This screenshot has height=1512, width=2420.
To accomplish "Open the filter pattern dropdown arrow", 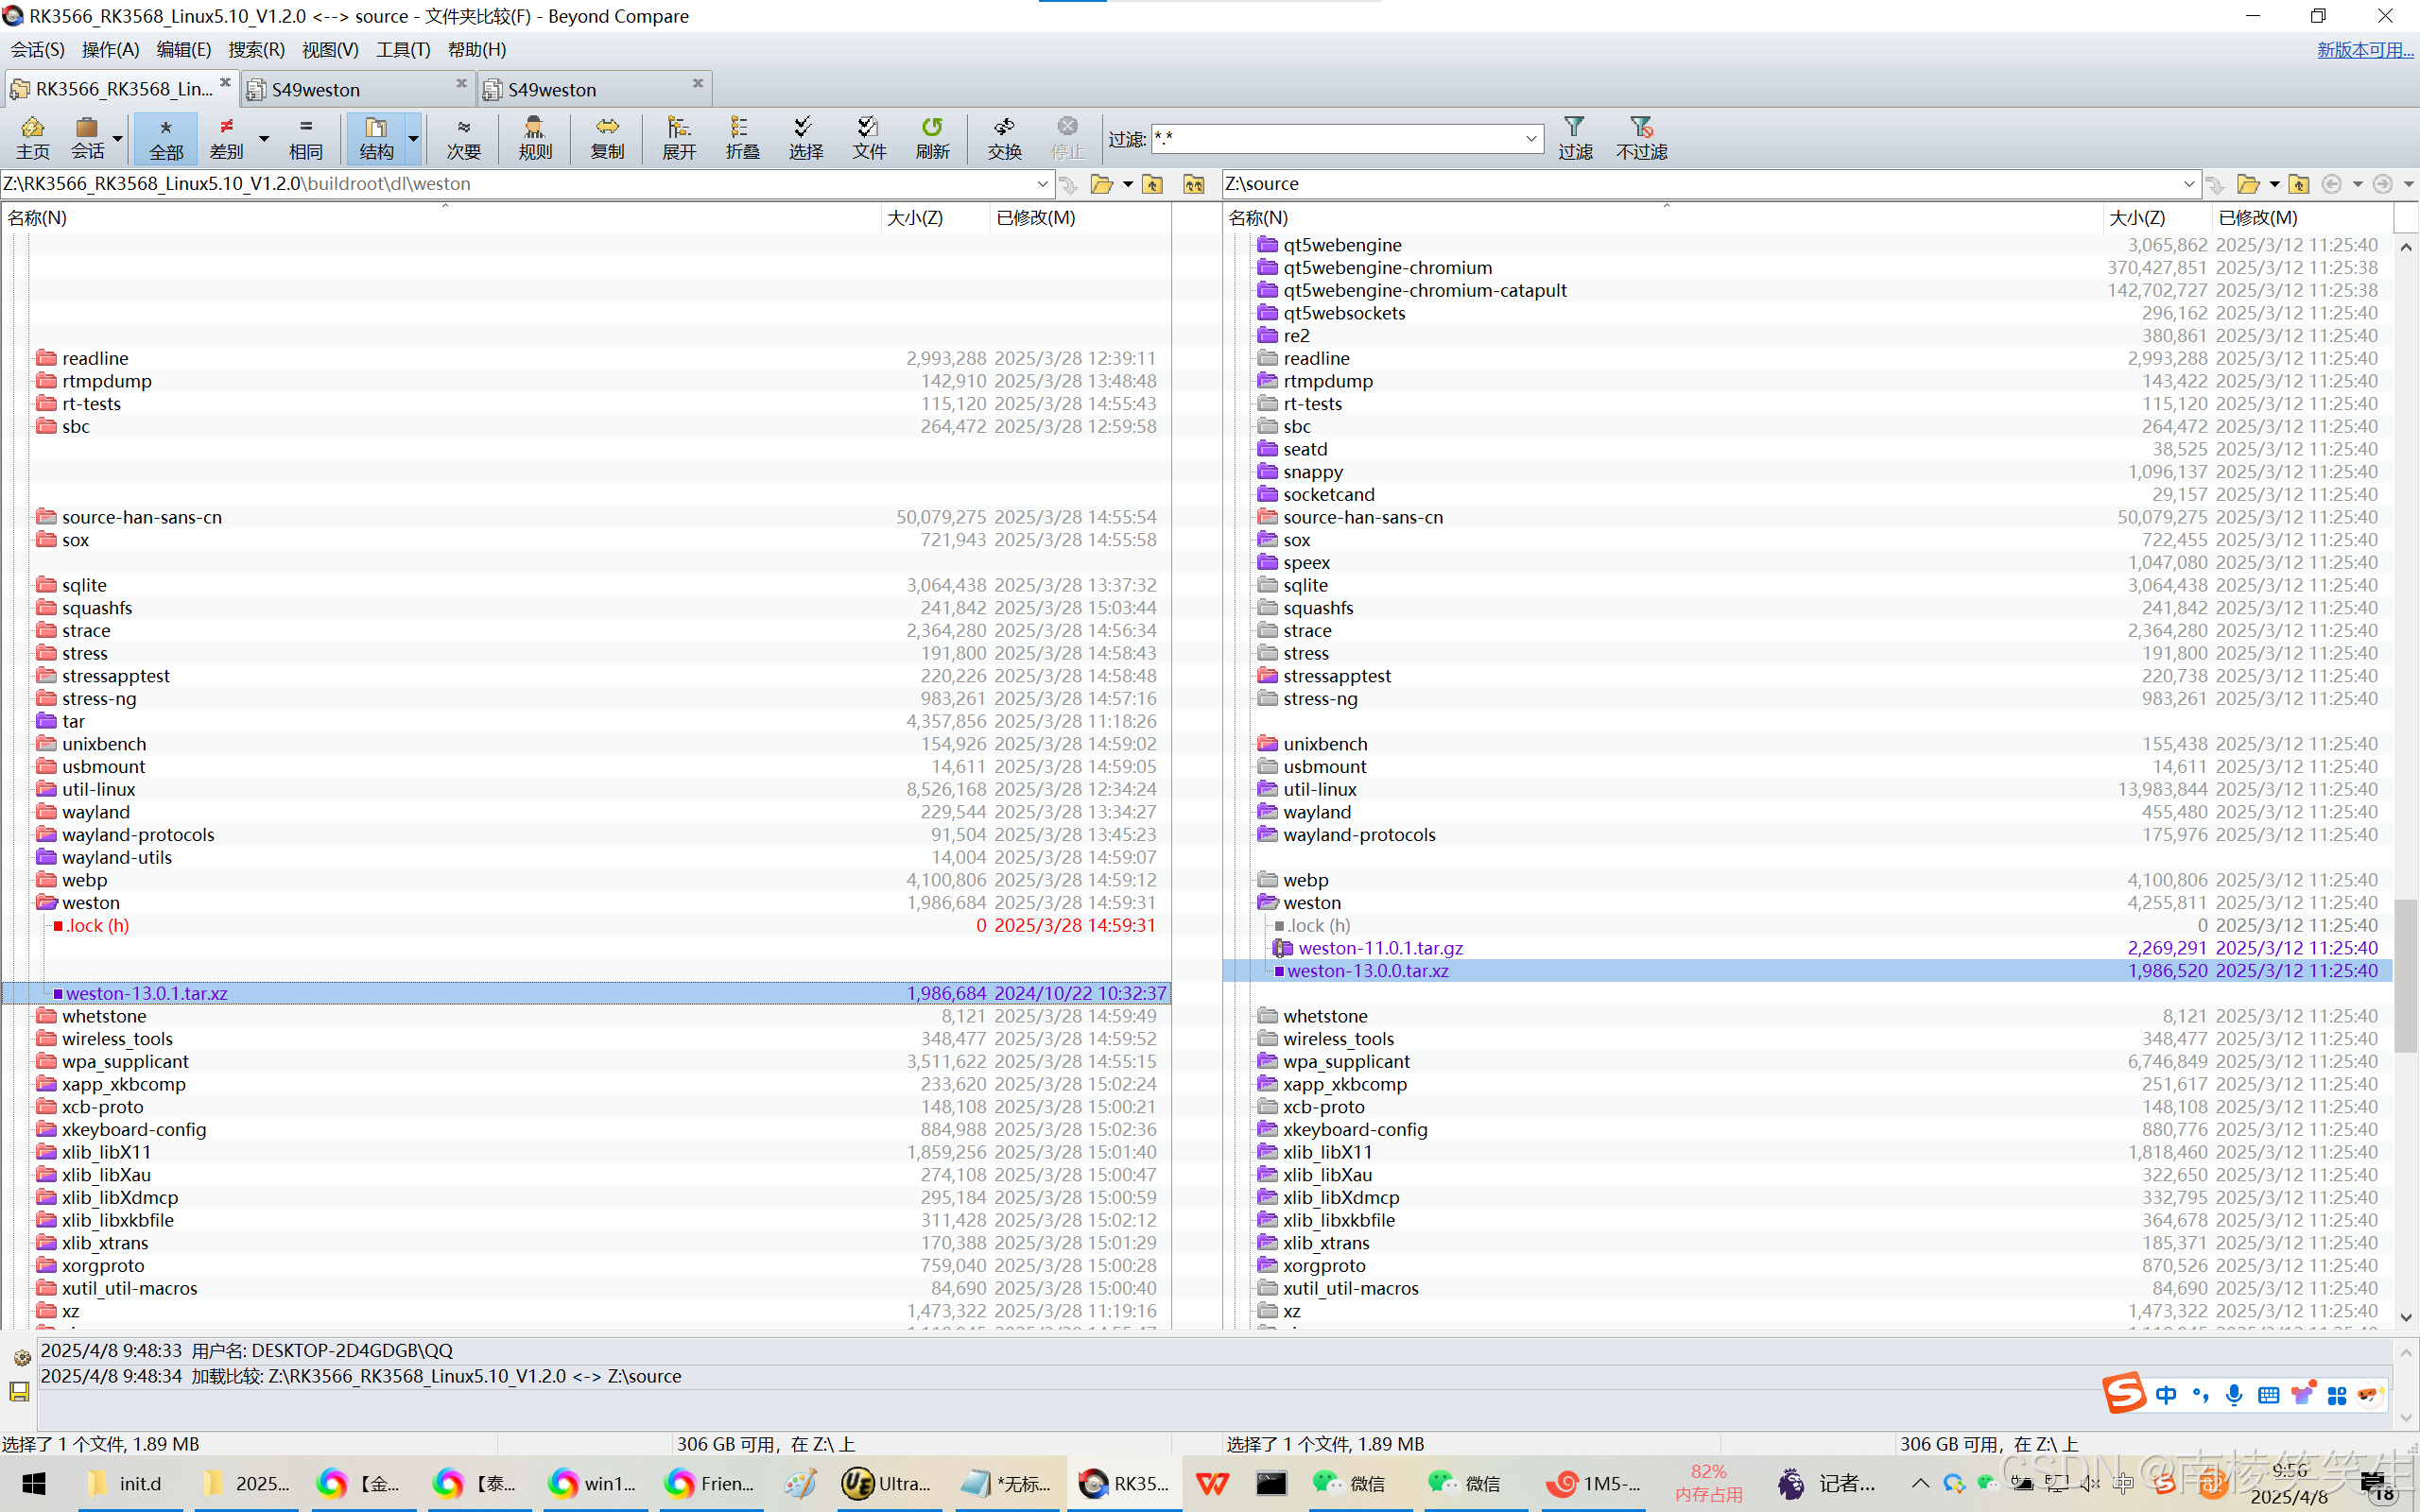I will coord(1531,138).
